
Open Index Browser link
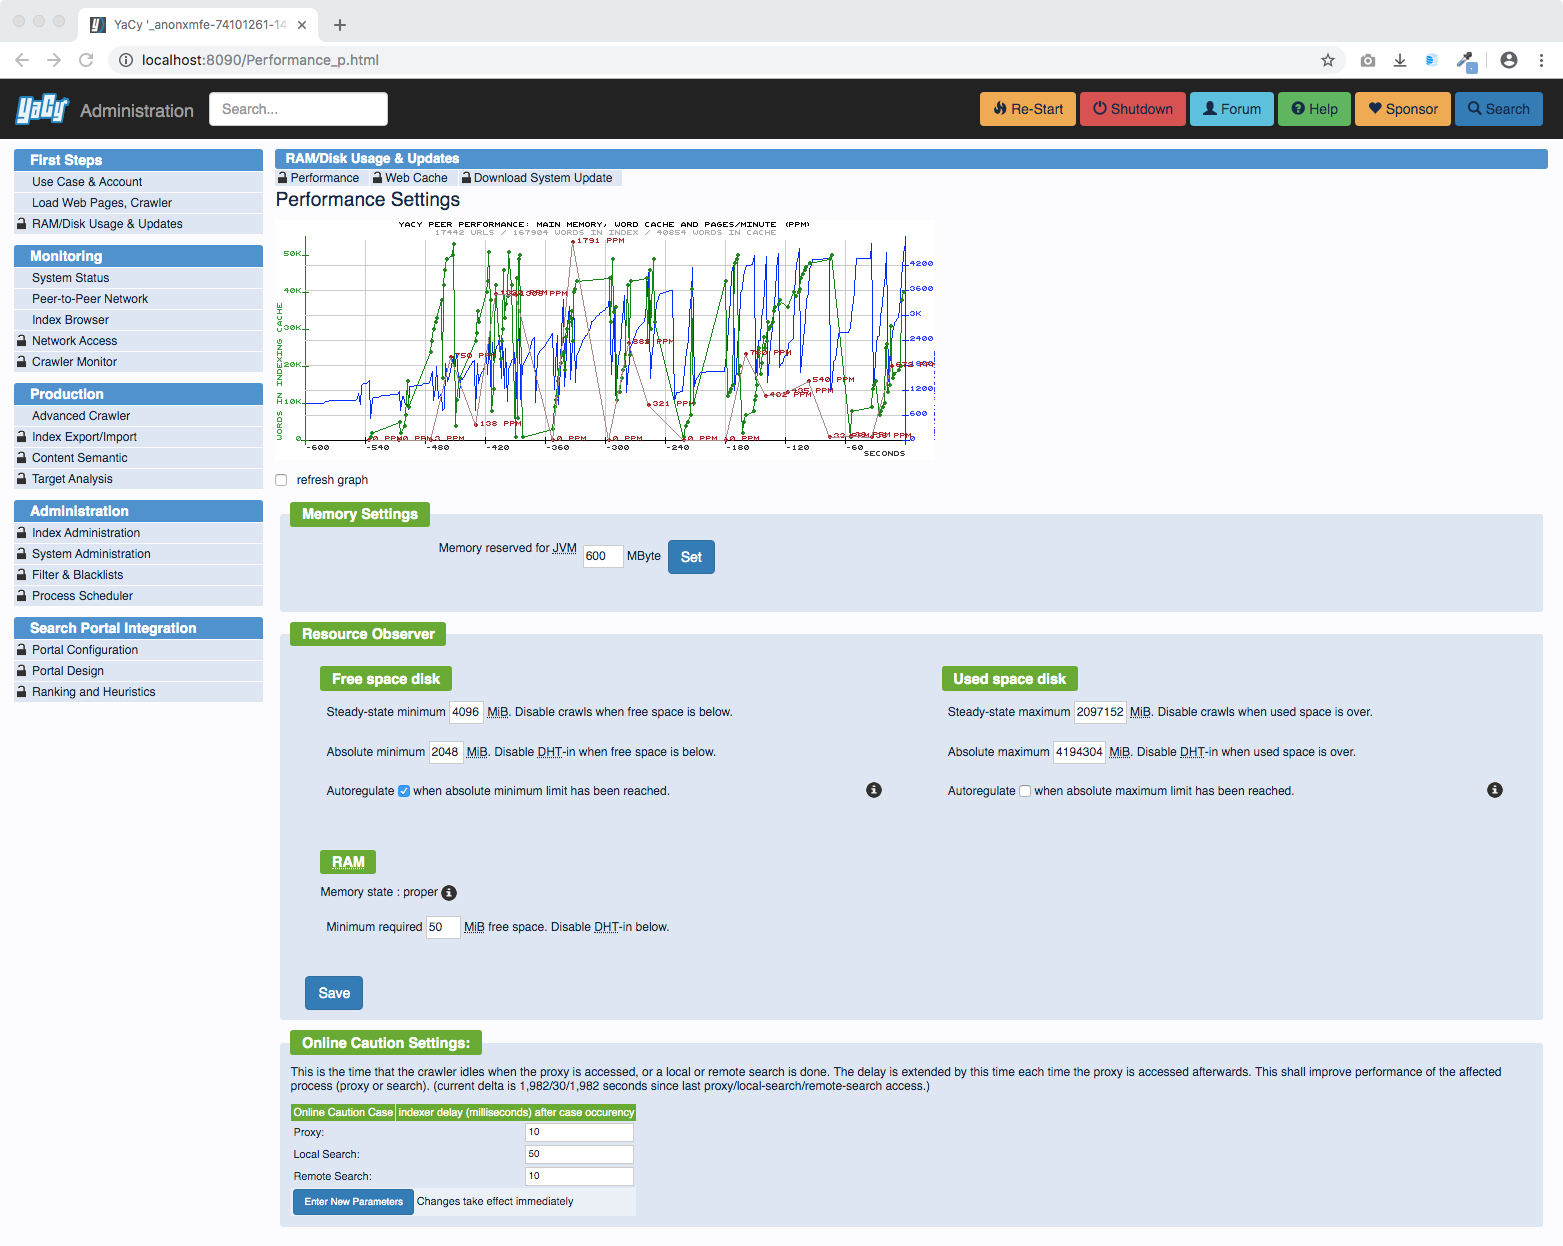click(x=138, y=320)
